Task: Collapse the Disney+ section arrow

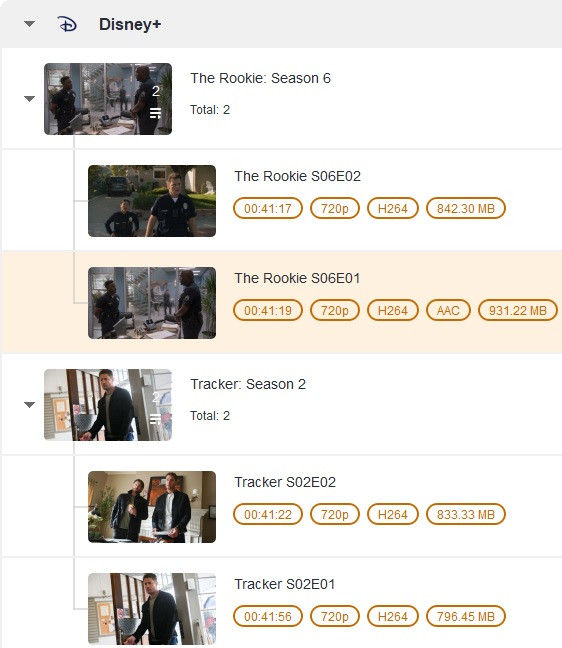Action: click(29, 24)
